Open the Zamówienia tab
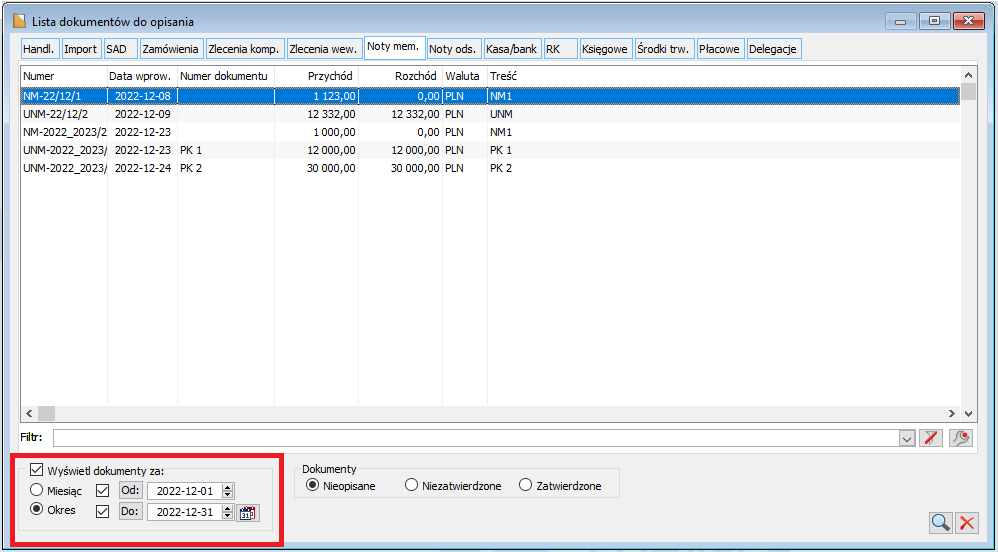Viewport: 998px width, 552px height. [x=172, y=49]
